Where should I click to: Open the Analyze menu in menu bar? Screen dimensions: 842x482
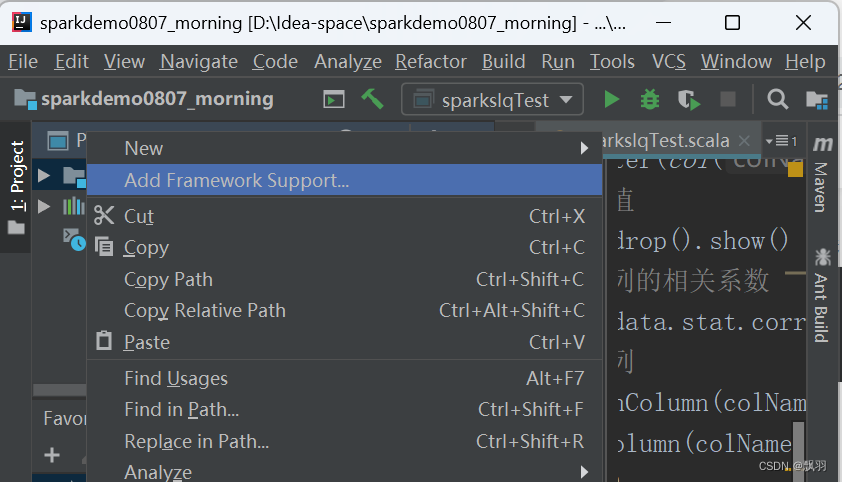pyautogui.click(x=348, y=61)
